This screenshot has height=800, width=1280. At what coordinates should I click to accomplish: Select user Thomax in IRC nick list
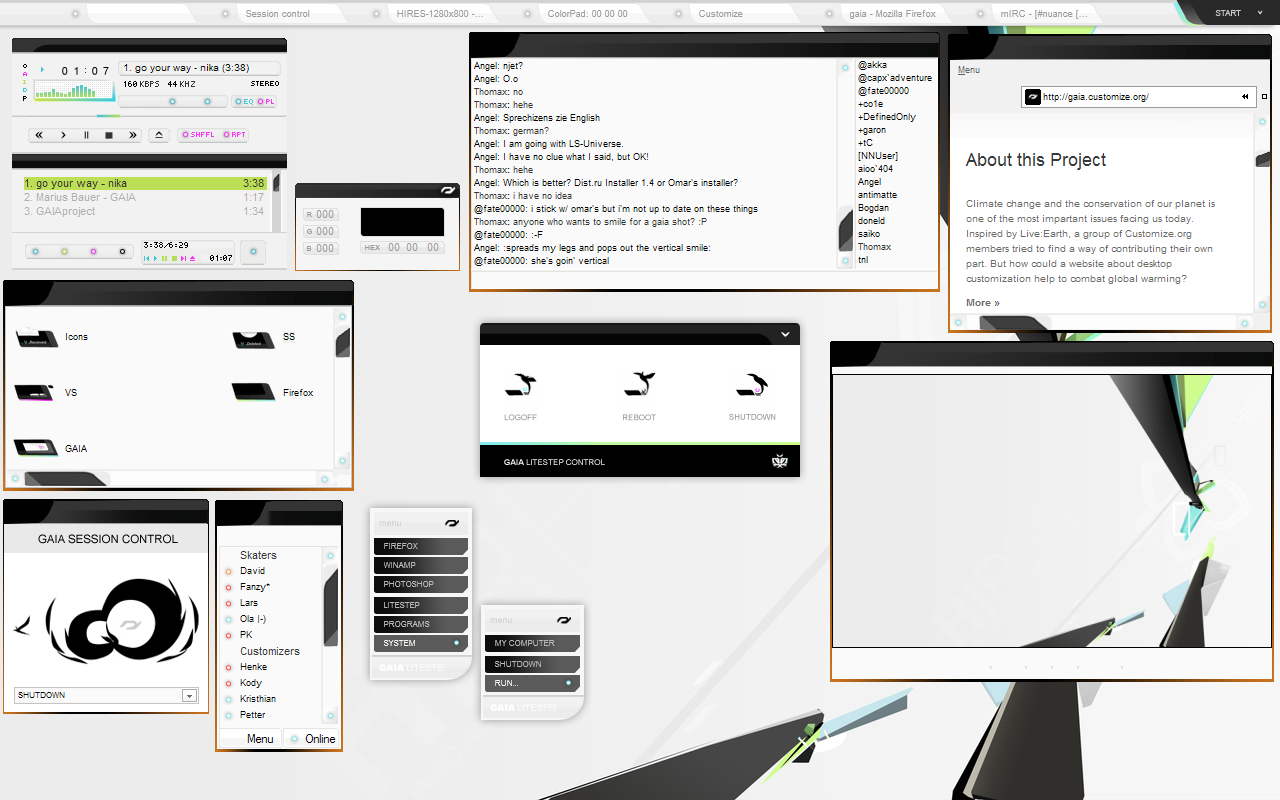[874, 247]
